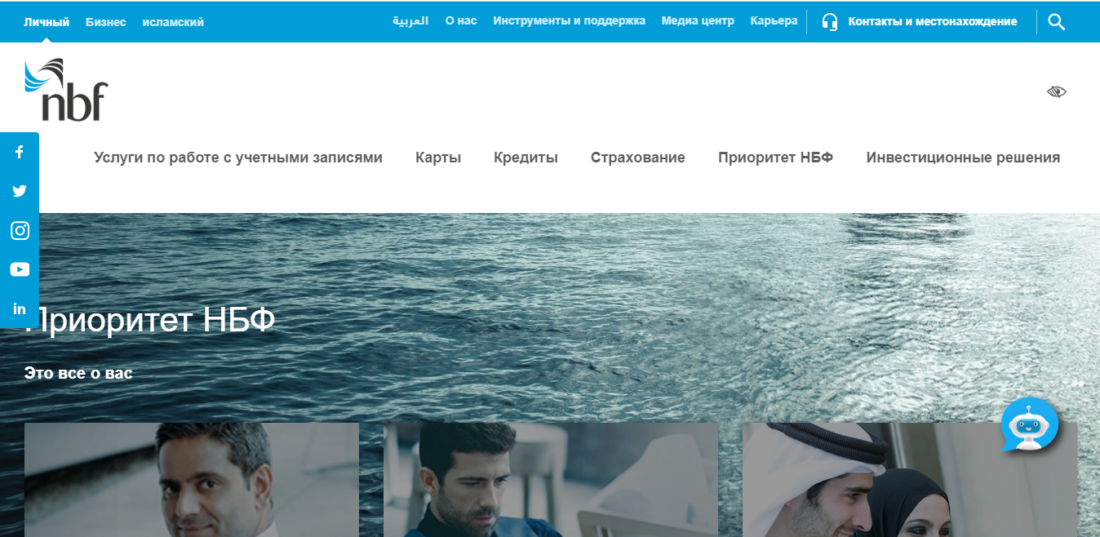Open the Twitter social link icon
This screenshot has height=537, width=1100.
19,191
